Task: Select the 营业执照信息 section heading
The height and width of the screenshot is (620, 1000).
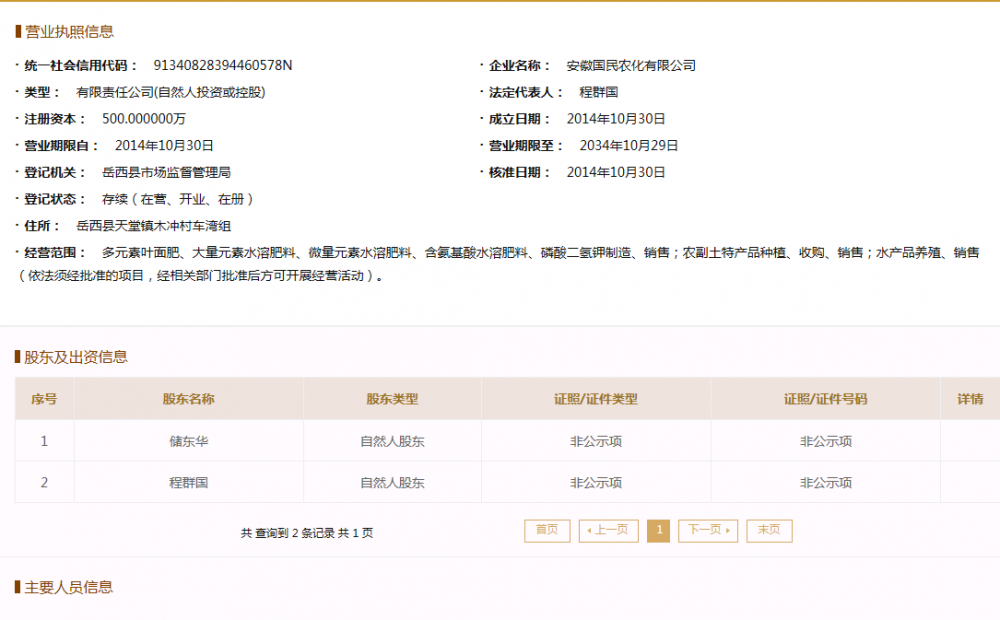Action: [69, 32]
